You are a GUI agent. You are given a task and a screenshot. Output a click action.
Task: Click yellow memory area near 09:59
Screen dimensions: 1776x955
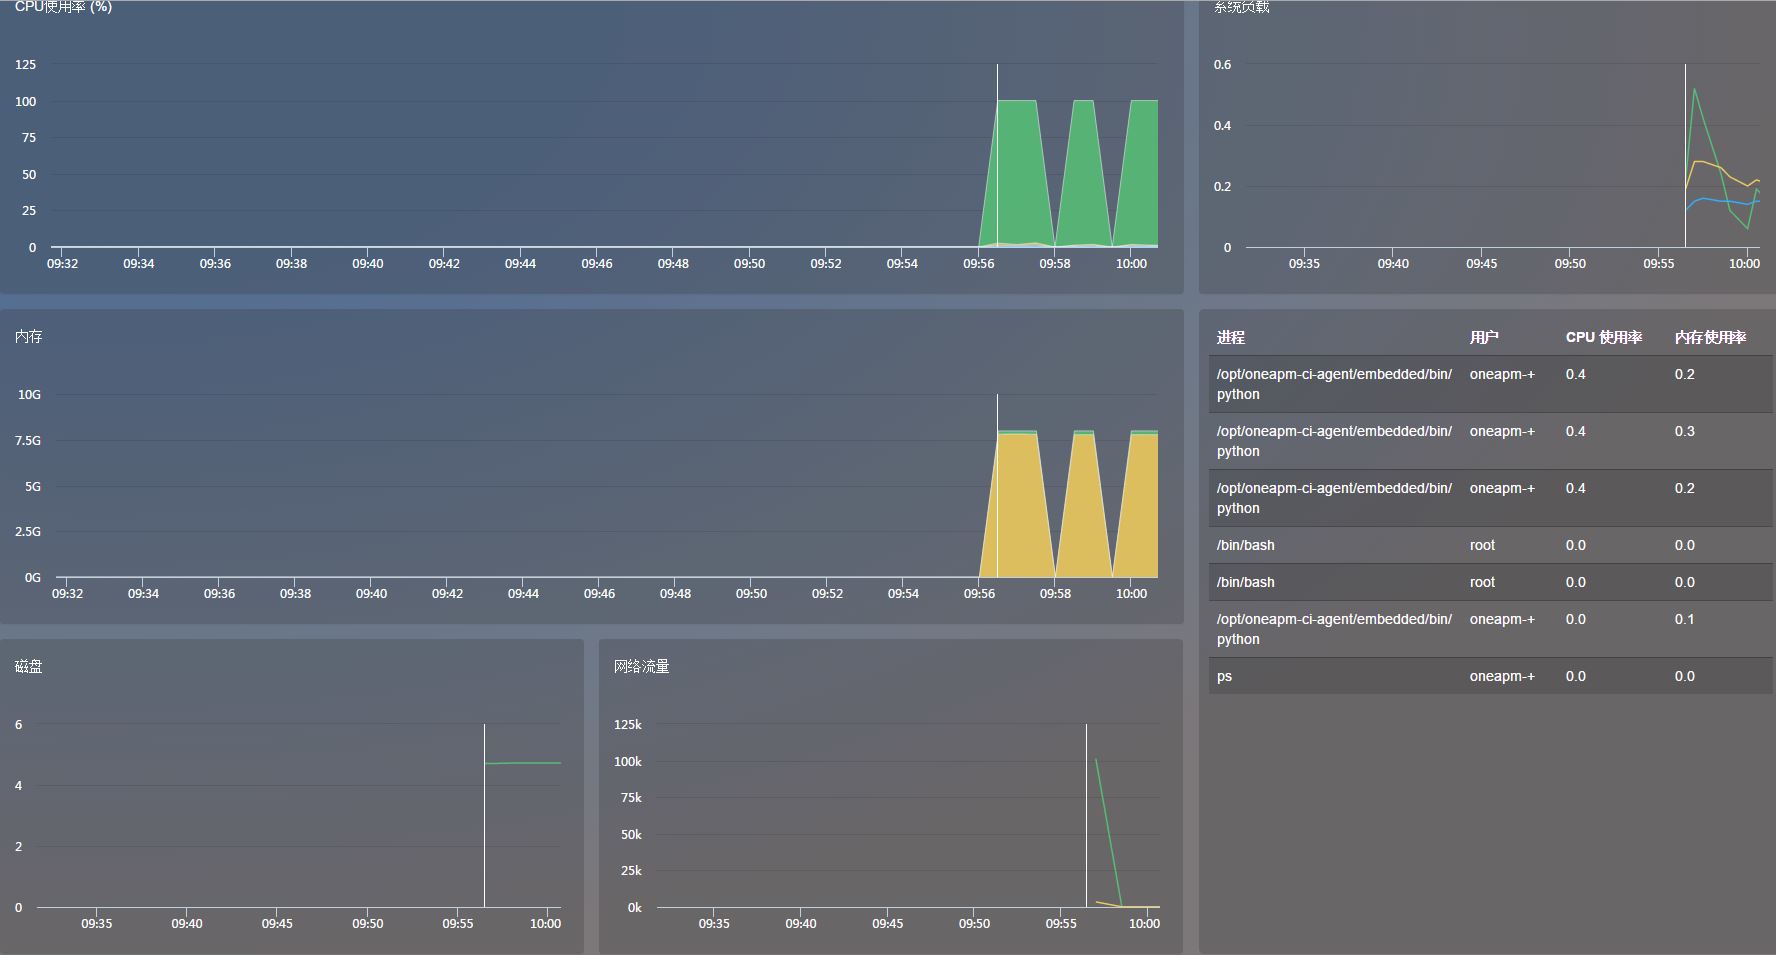[1083, 505]
